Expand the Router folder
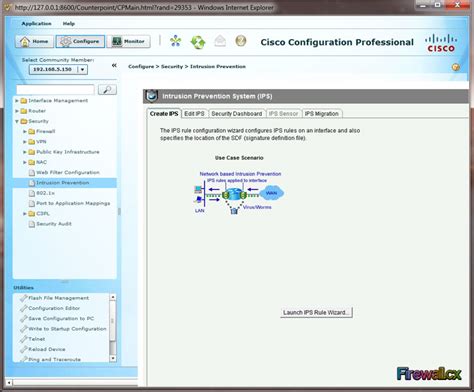 [17, 111]
